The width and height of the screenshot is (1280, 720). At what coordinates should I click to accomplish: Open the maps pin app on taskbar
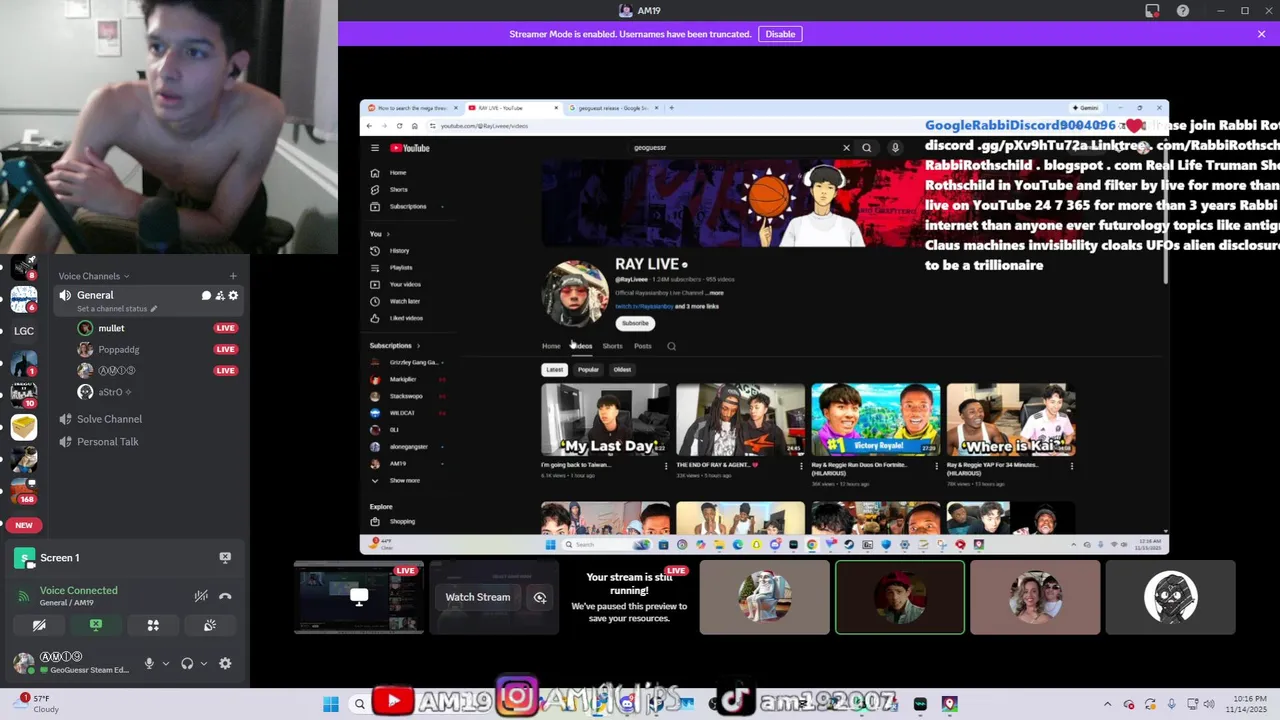949,704
